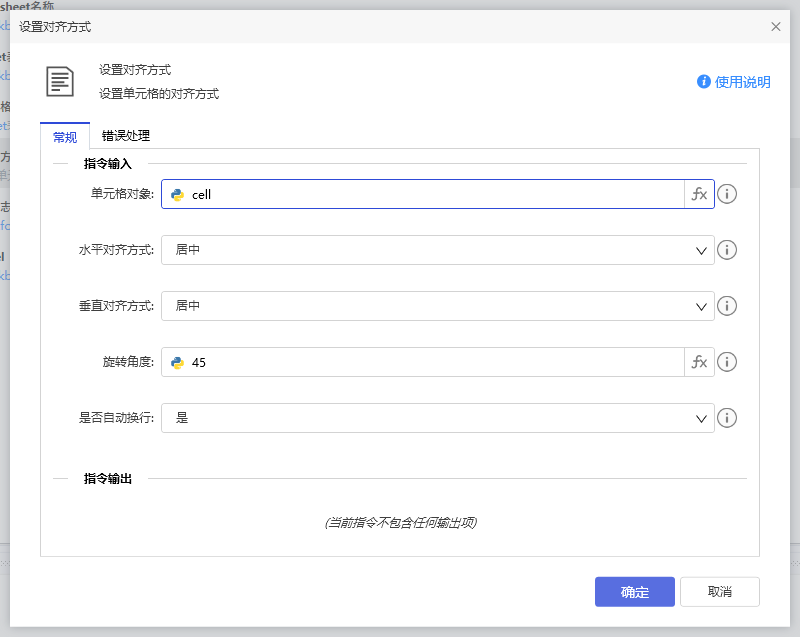This screenshot has width=800, height=637.
Task: Open the 水平对齐方式 dropdown
Action: (x=437, y=250)
